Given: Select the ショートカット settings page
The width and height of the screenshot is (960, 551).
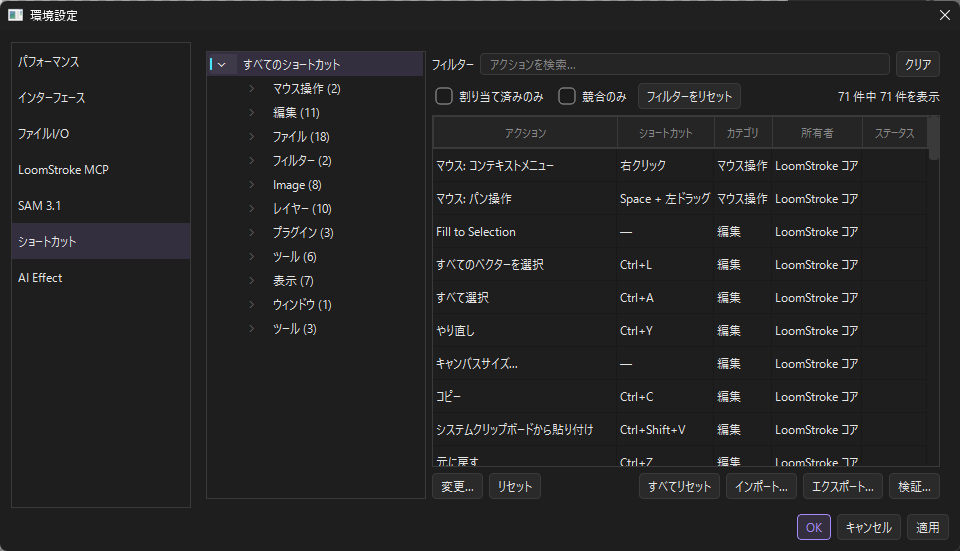Looking at the screenshot, I should pos(101,241).
